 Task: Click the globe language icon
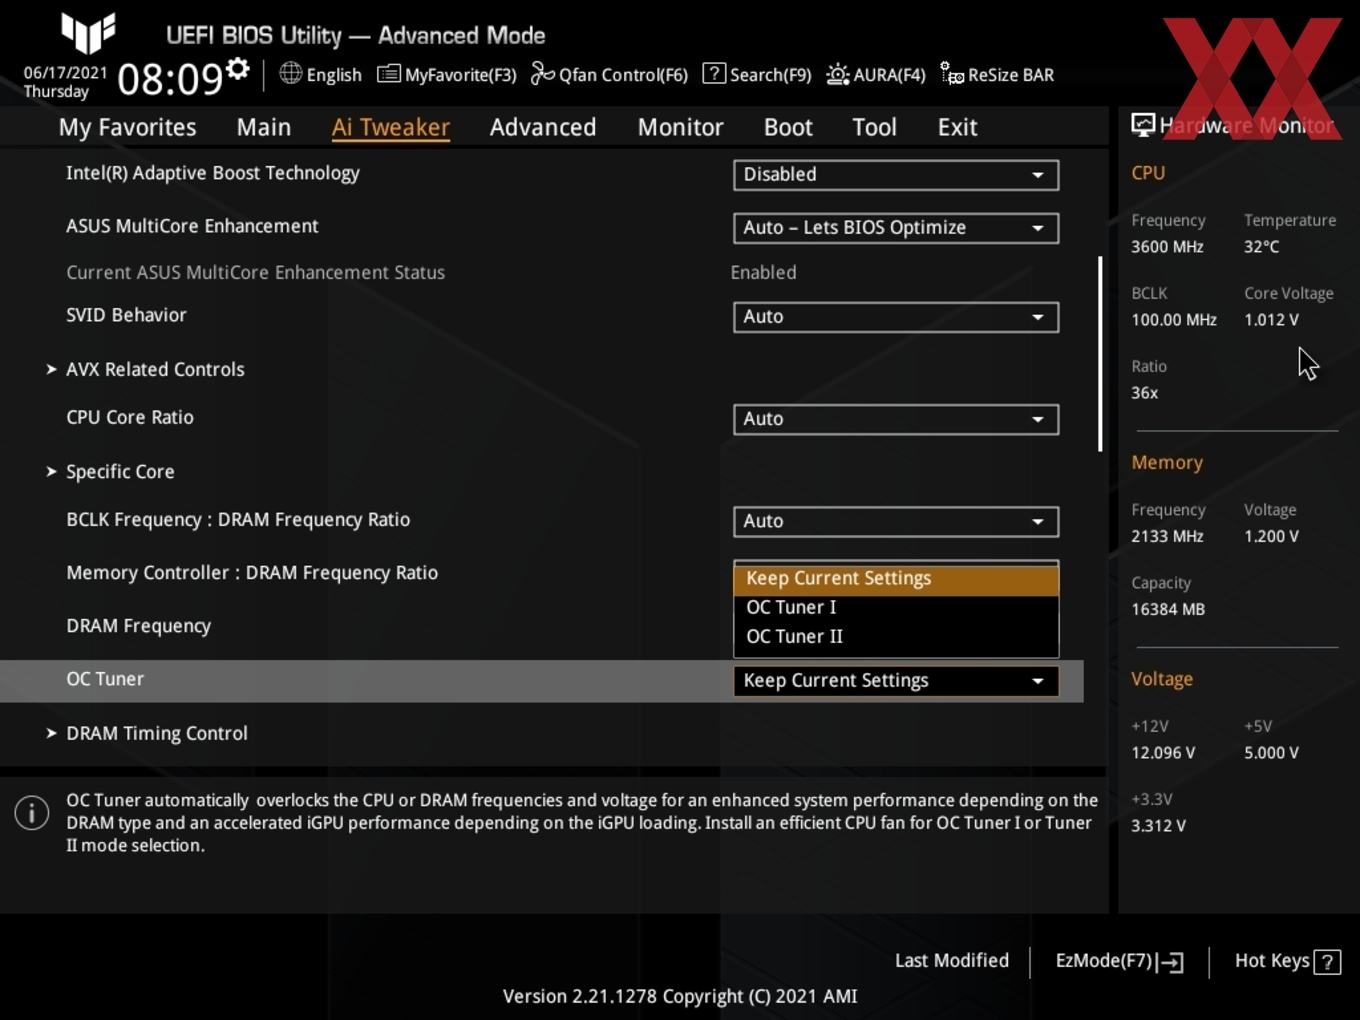pos(290,73)
